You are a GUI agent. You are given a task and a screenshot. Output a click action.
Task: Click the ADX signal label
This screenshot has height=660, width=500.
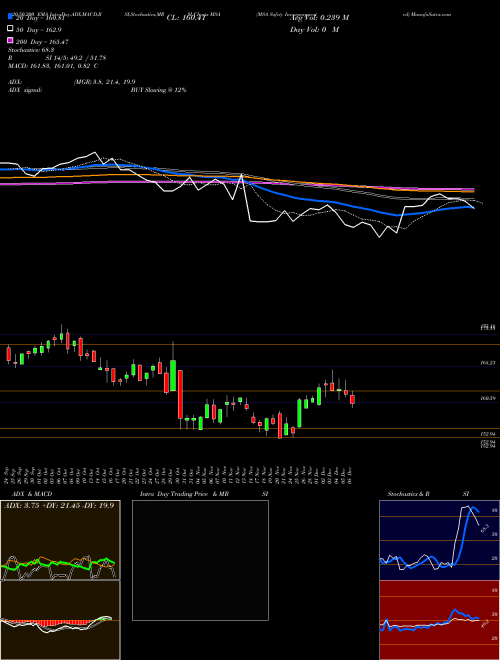[x=25, y=90]
